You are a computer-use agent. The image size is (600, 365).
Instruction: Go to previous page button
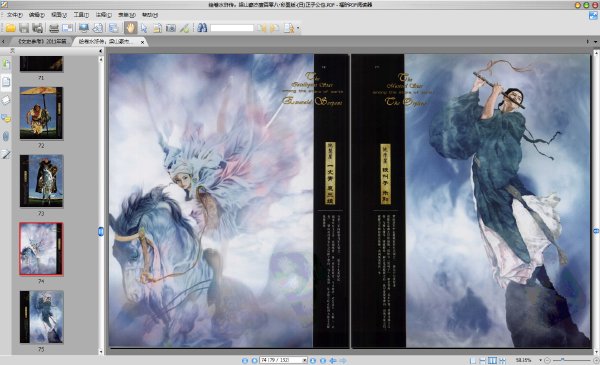[x=254, y=360]
